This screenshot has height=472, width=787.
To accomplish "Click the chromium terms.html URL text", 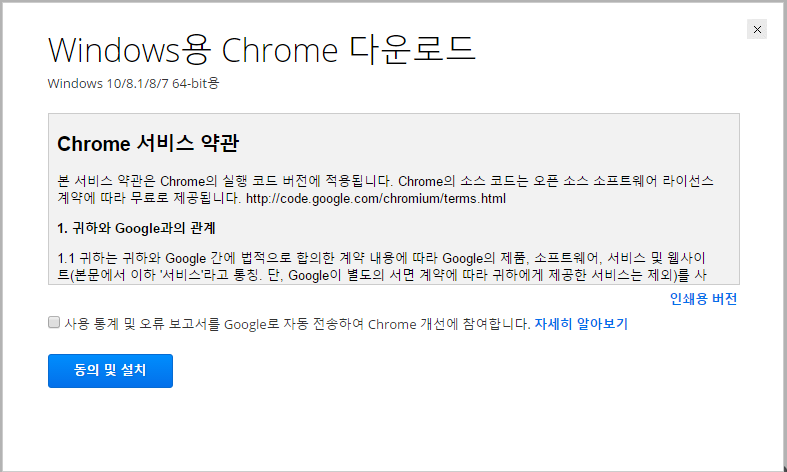I will 375,199.
